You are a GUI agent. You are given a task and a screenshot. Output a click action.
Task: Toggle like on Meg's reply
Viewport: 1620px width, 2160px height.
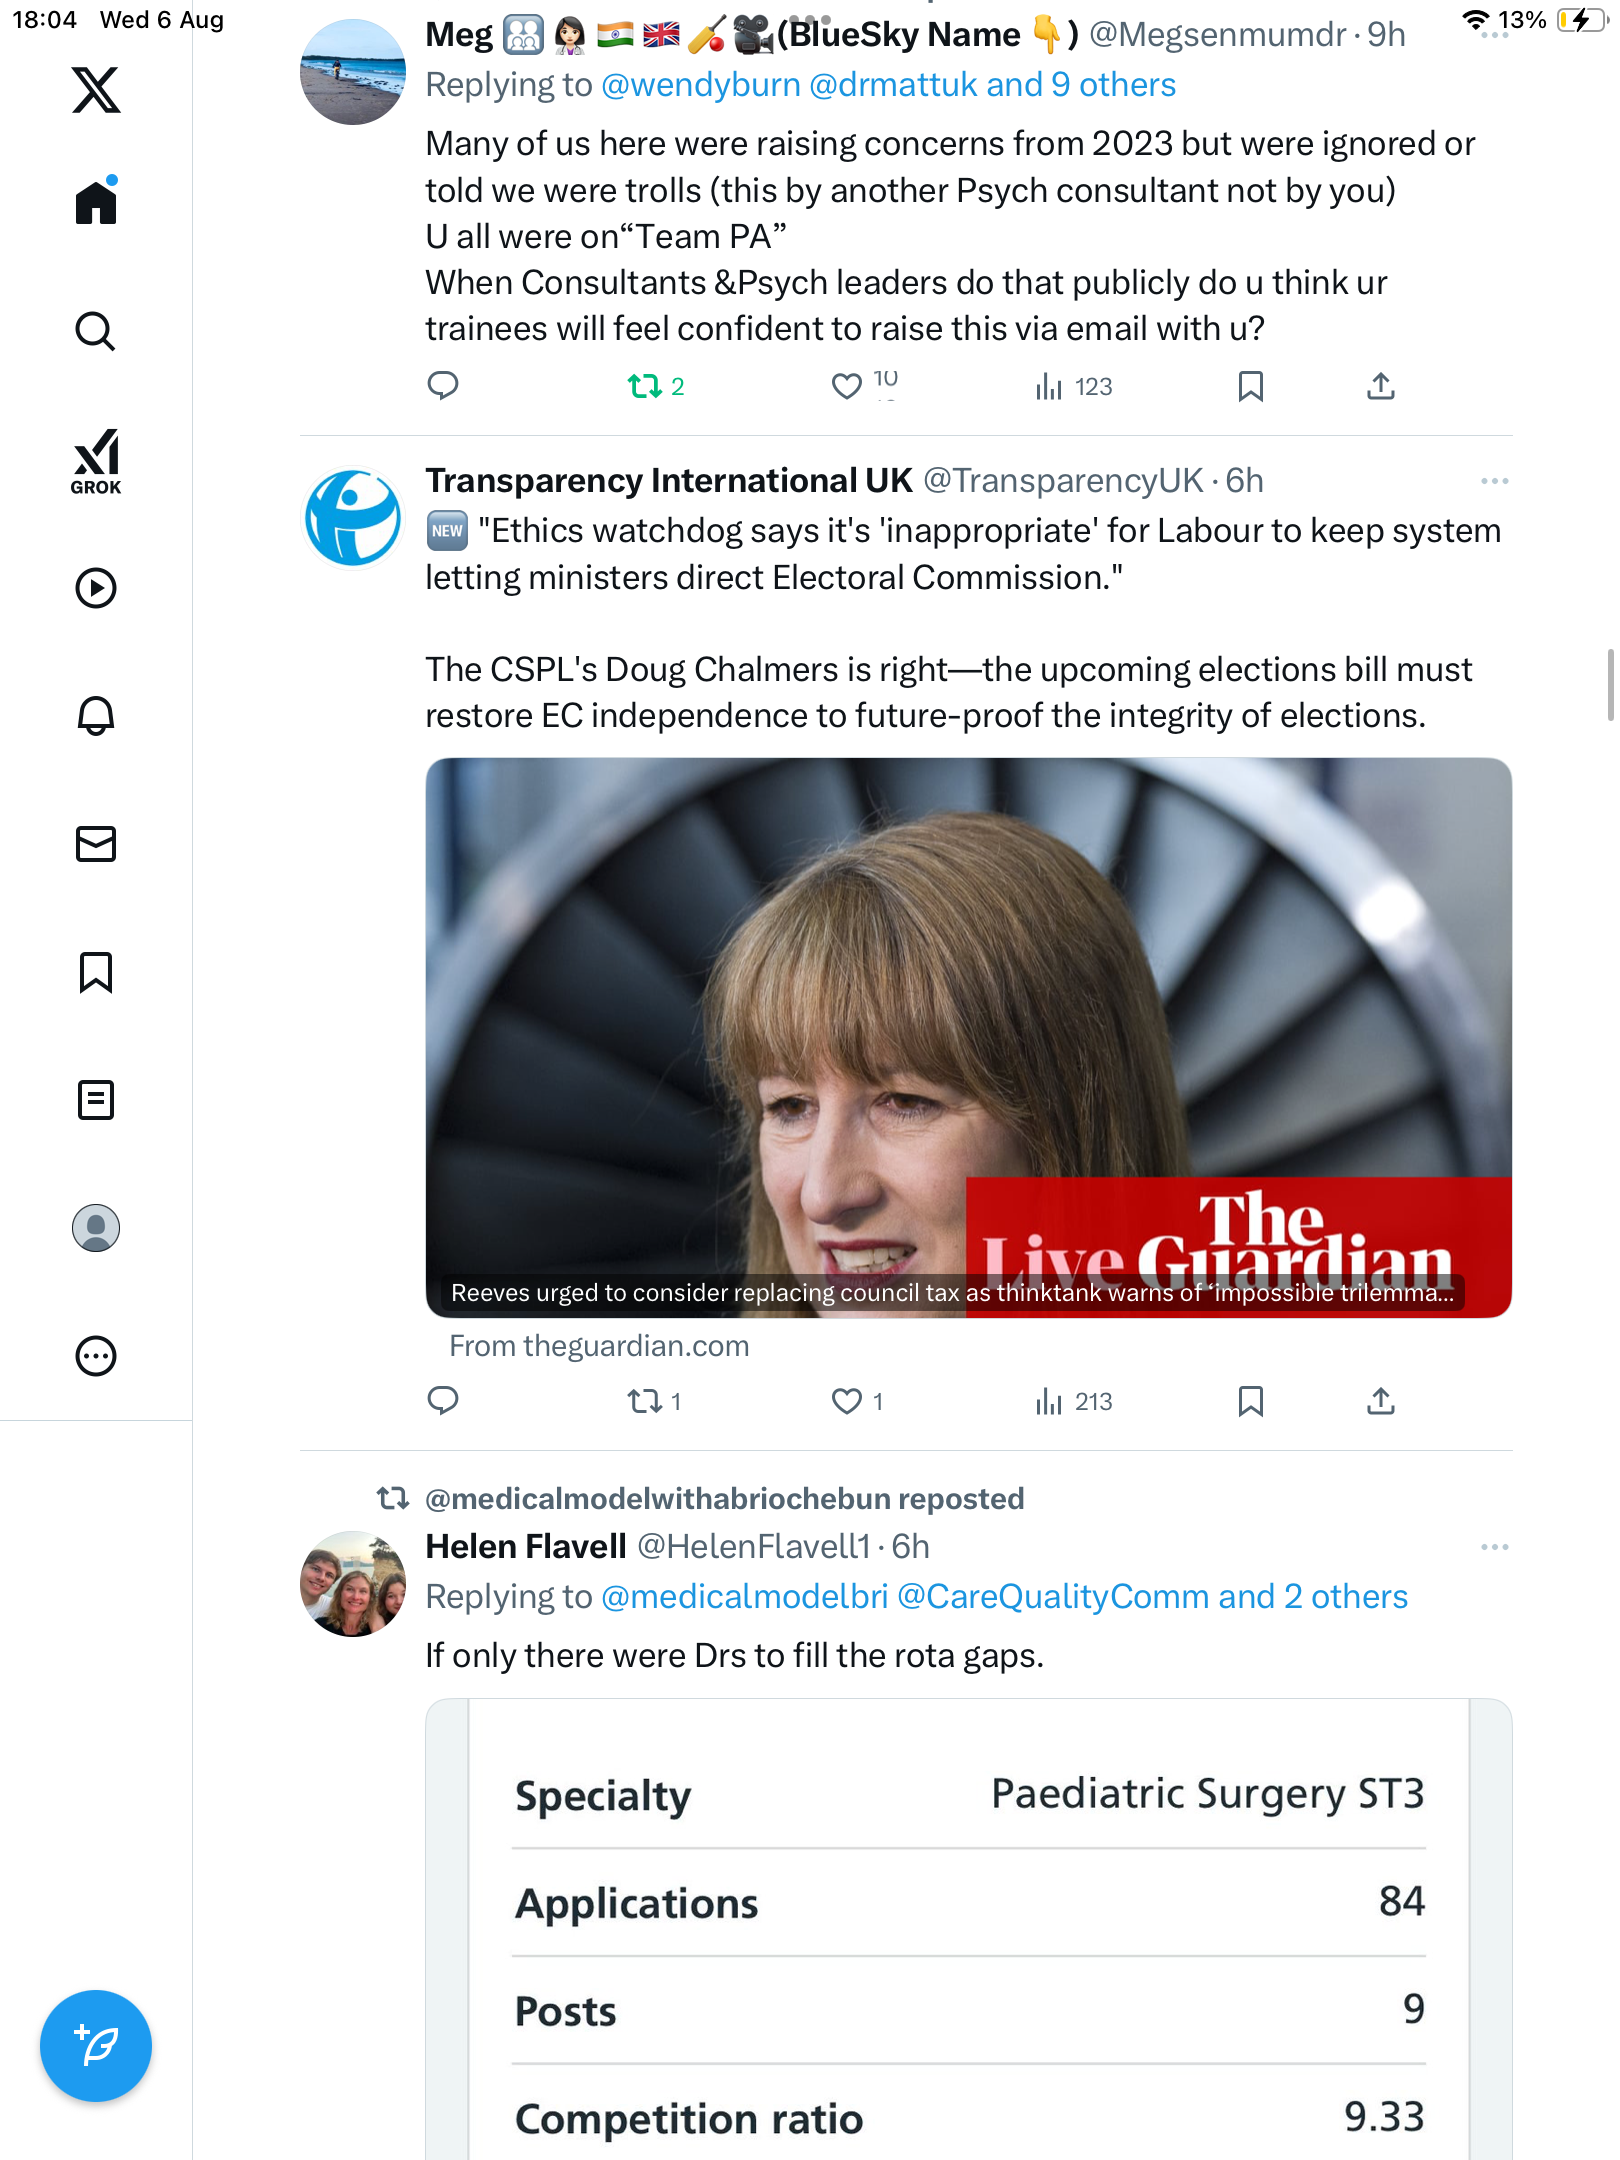click(847, 386)
